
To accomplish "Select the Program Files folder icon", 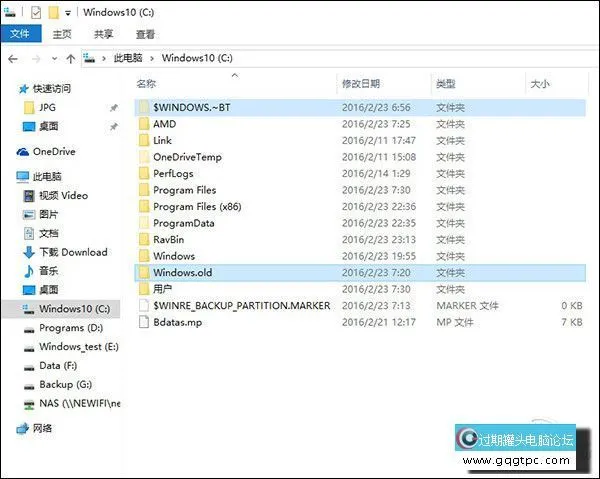I will [144, 190].
